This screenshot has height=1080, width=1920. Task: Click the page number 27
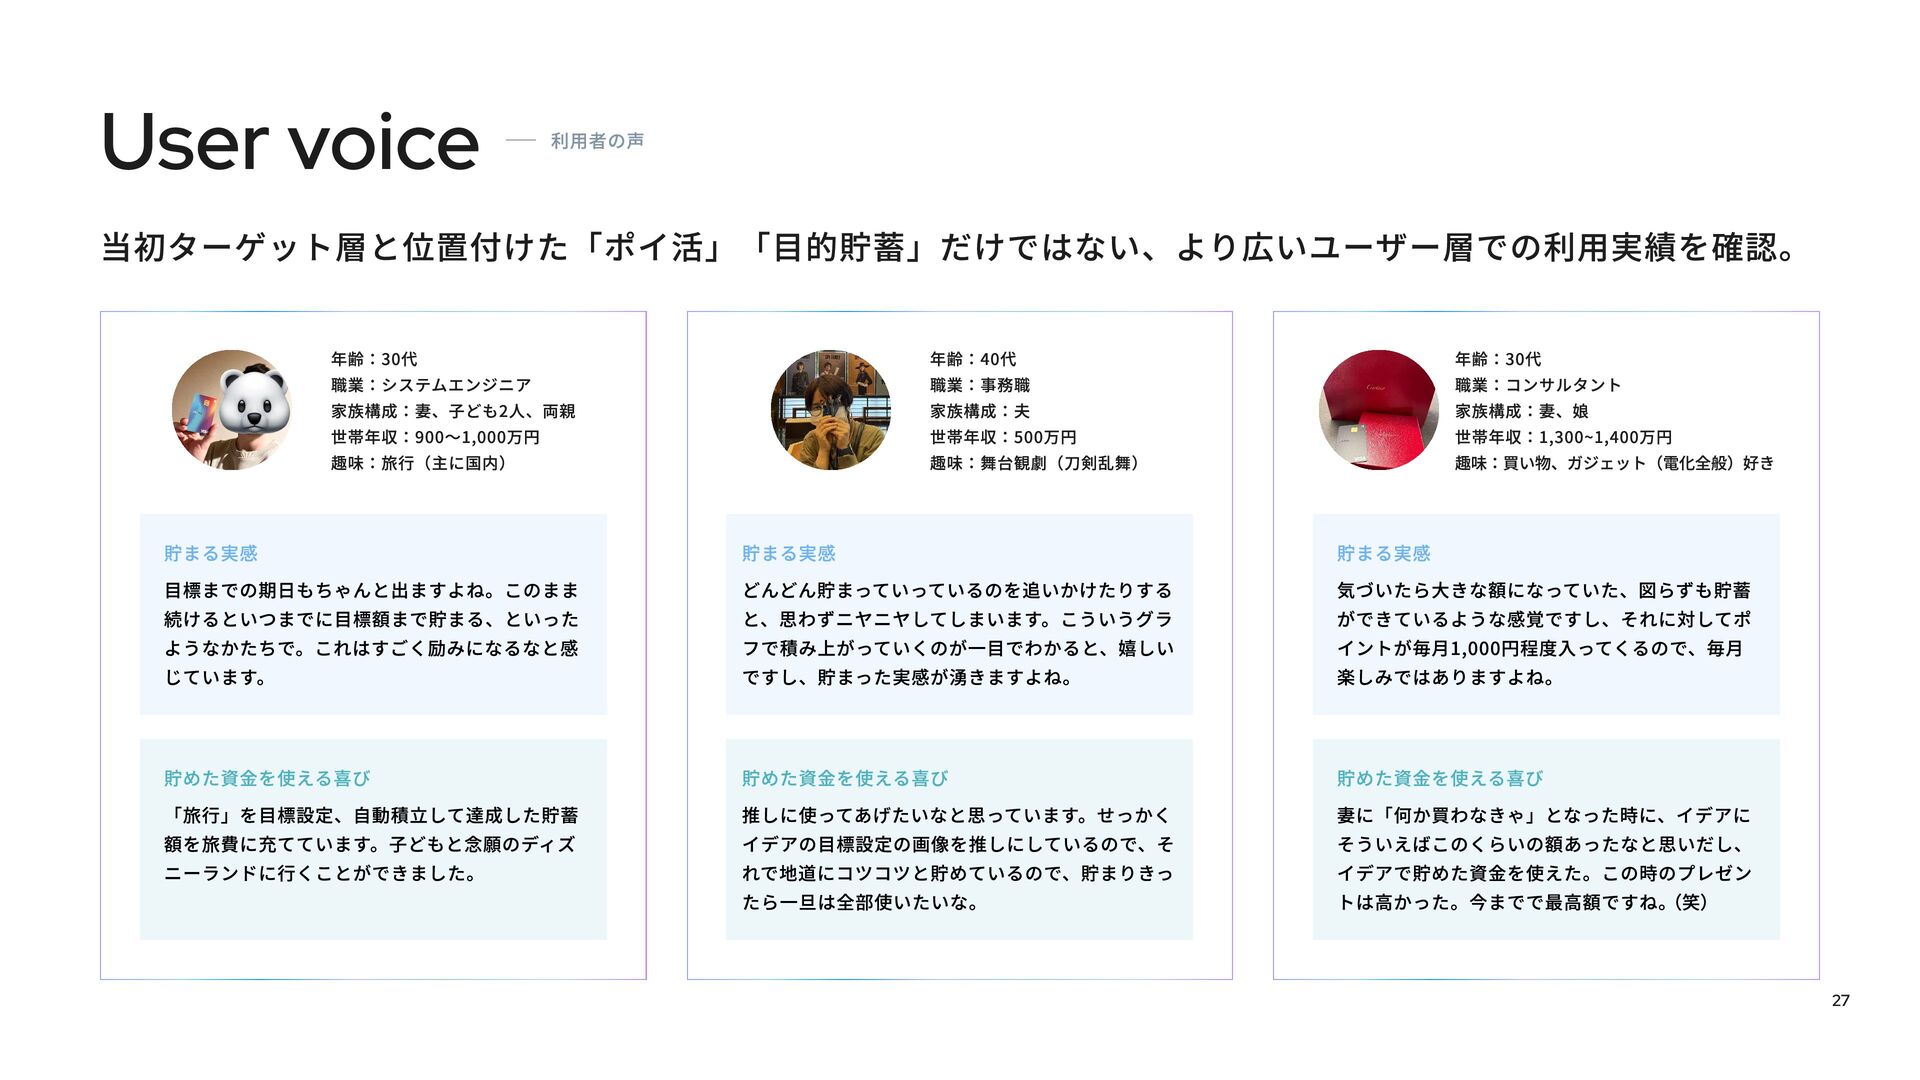(x=1840, y=1000)
